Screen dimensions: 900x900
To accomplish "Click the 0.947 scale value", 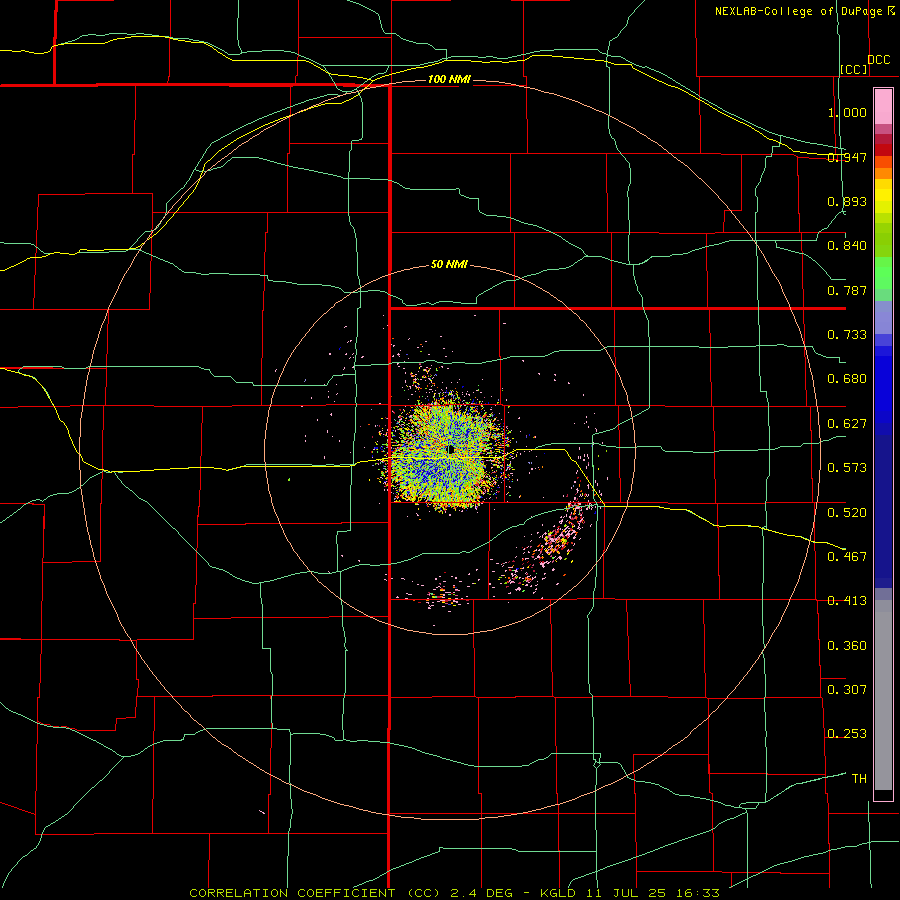I will coord(847,157).
